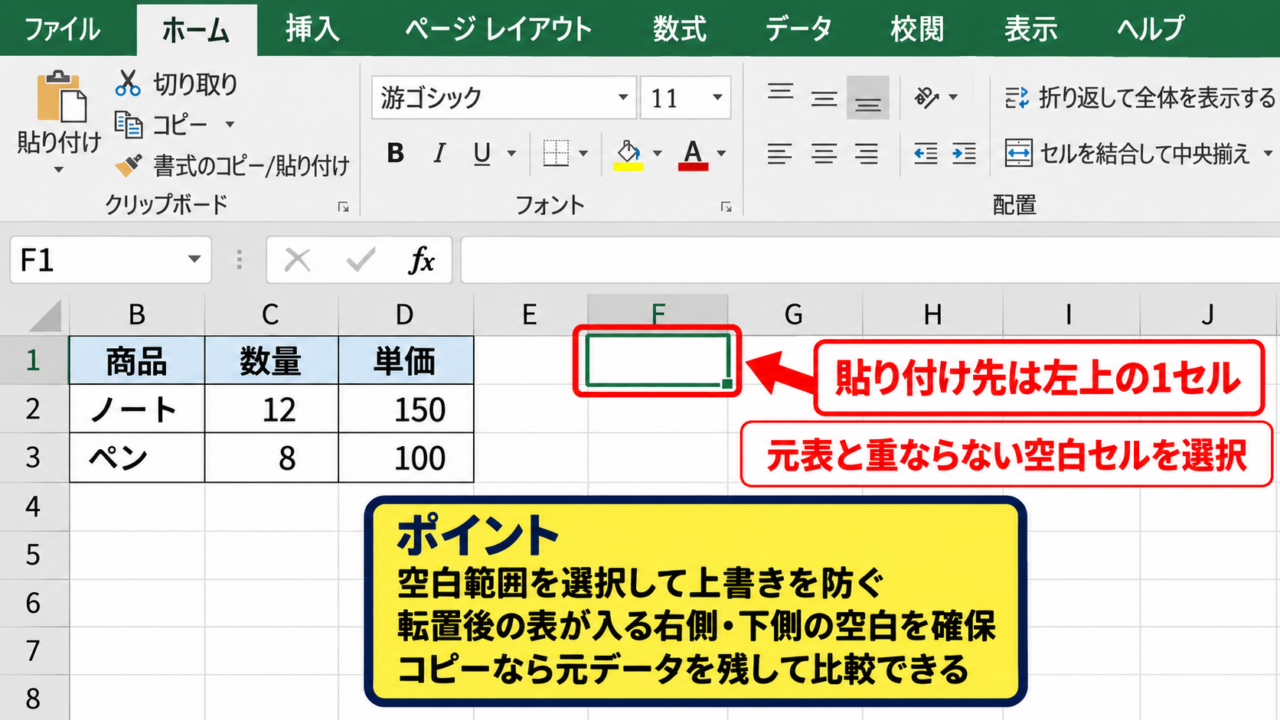This screenshot has width=1280, height=720.
Task: Toggle Underline formatting
Action: click(x=482, y=153)
